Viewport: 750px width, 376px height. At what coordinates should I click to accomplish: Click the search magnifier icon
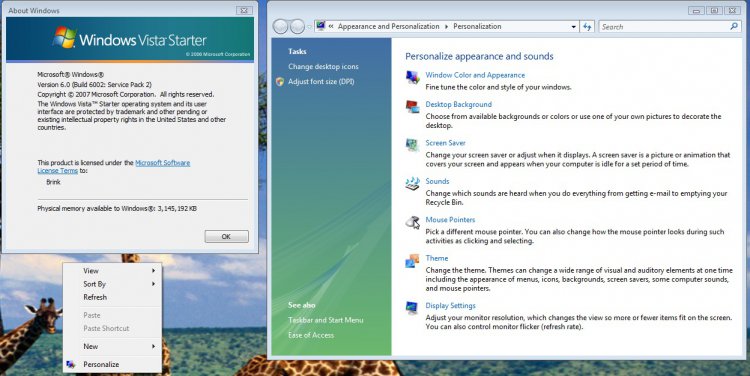(x=734, y=26)
